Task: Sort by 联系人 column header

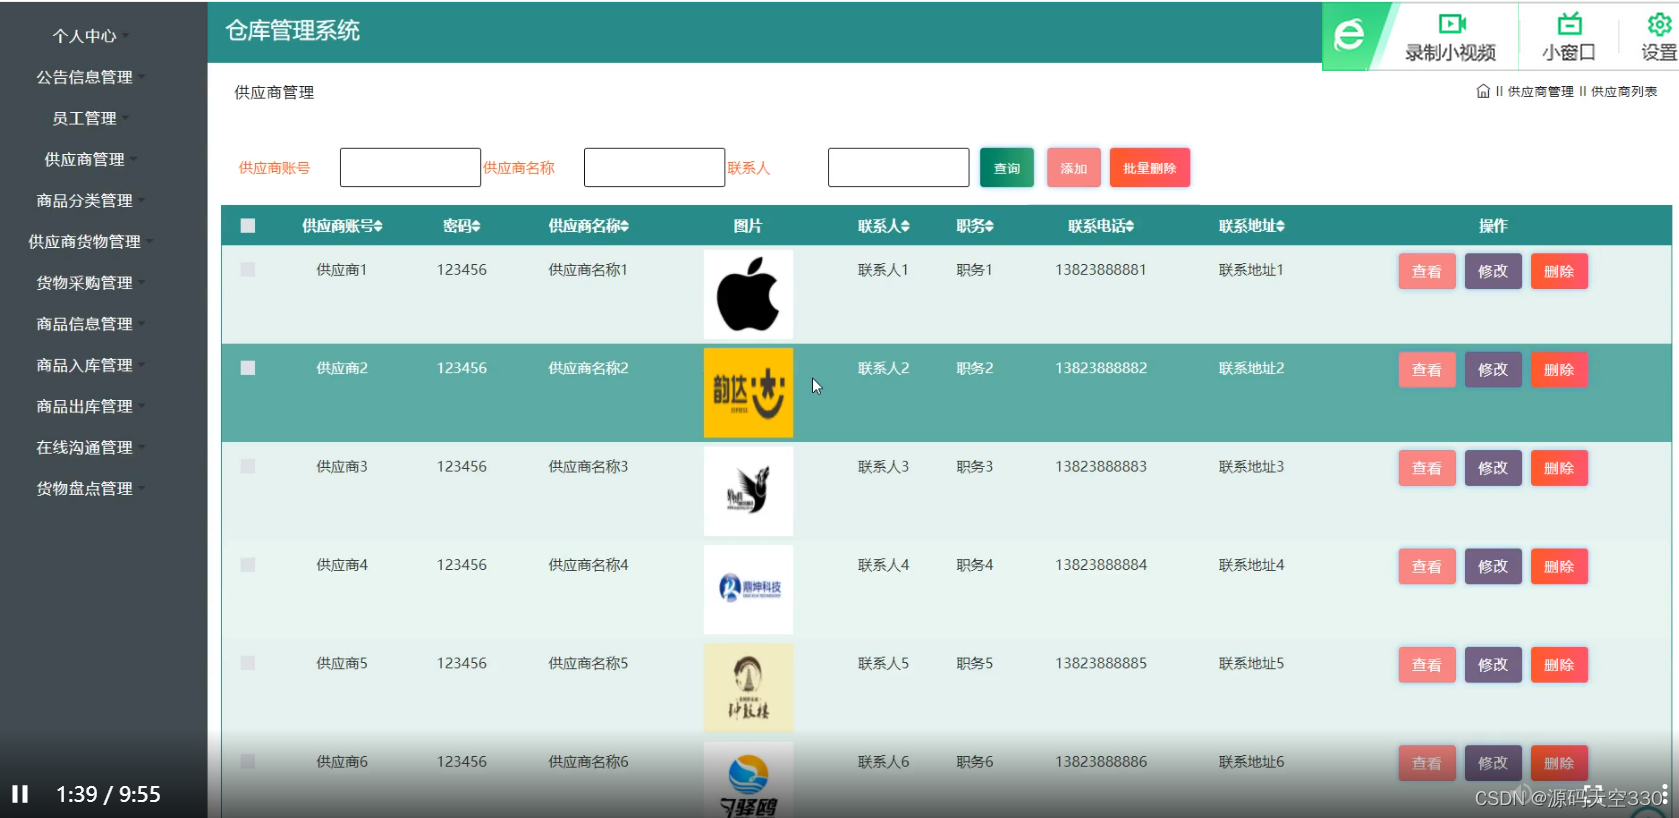Action: point(884,226)
